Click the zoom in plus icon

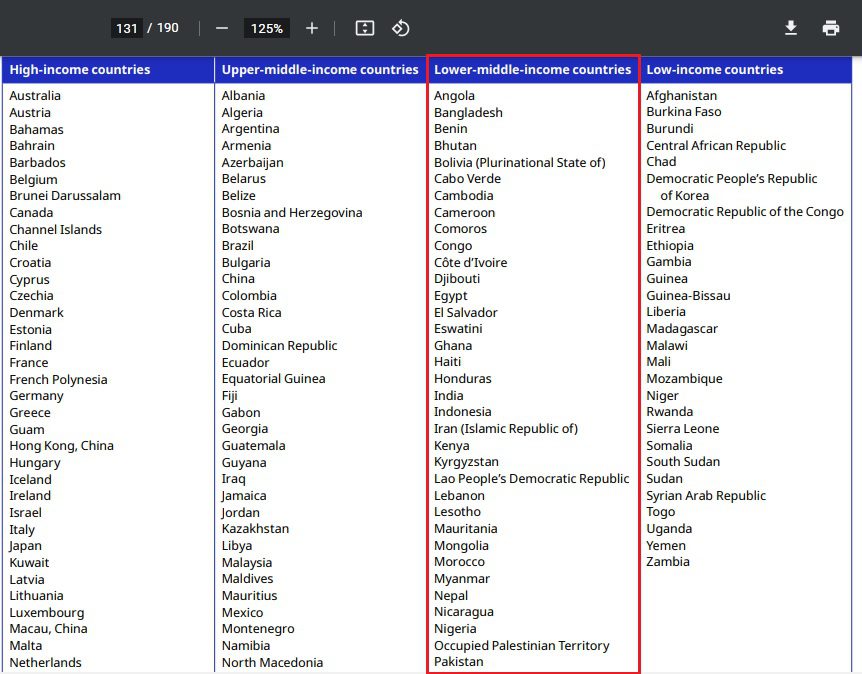[x=312, y=28]
